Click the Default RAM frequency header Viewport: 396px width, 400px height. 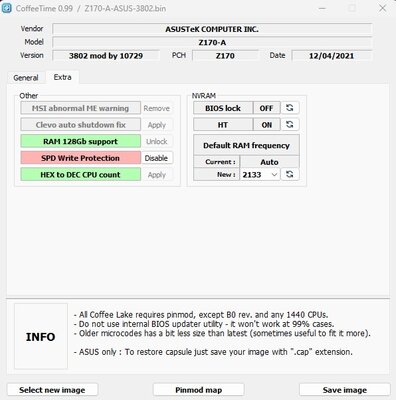[x=246, y=145]
